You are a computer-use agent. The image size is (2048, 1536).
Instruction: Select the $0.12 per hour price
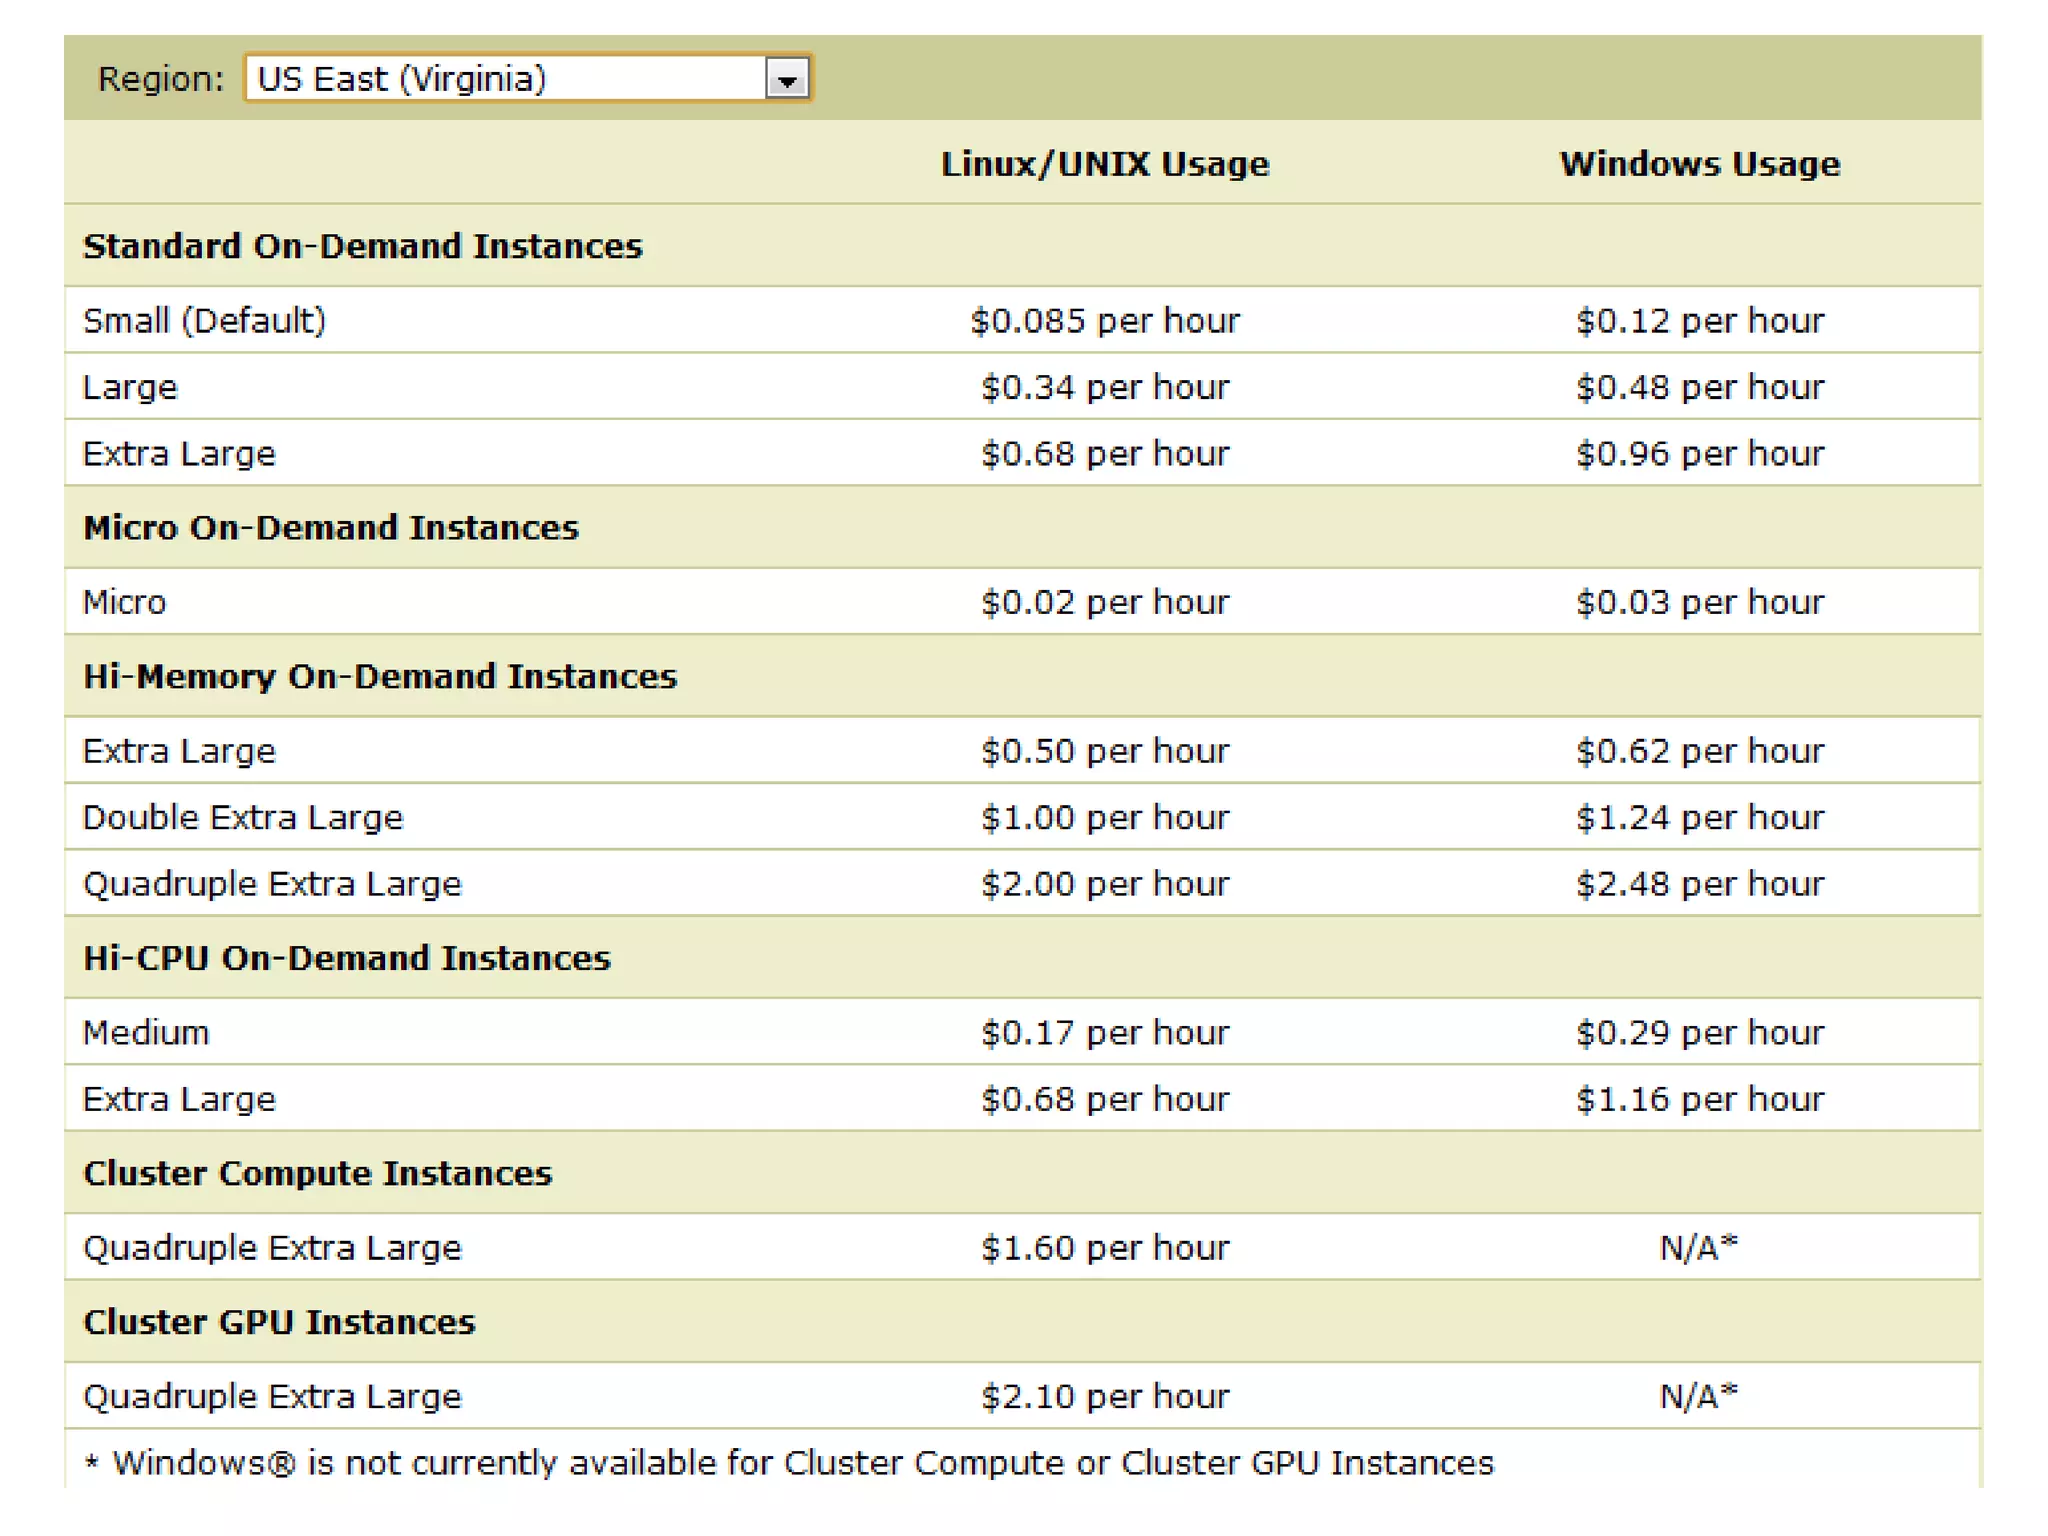tap(1700, 321)
